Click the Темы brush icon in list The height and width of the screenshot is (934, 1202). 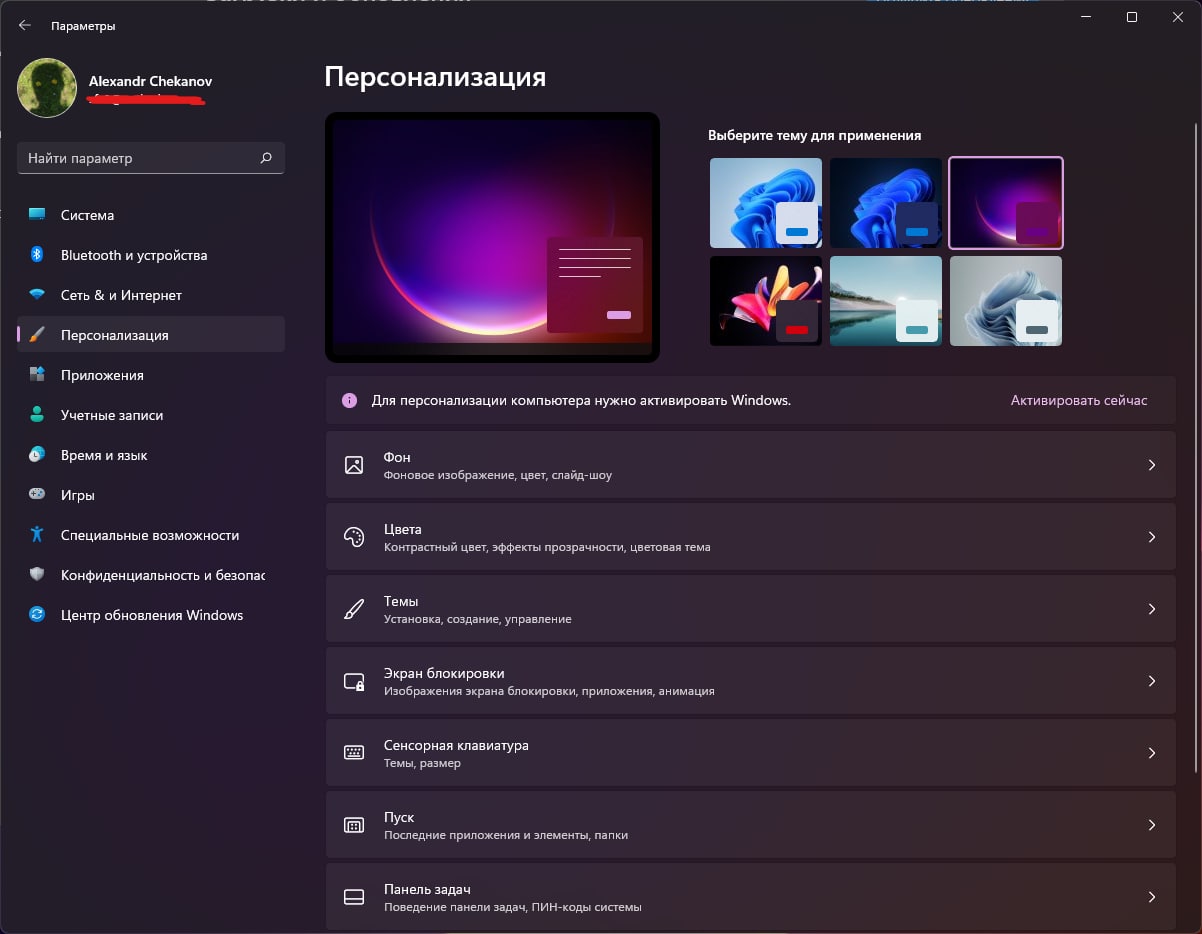354,609
